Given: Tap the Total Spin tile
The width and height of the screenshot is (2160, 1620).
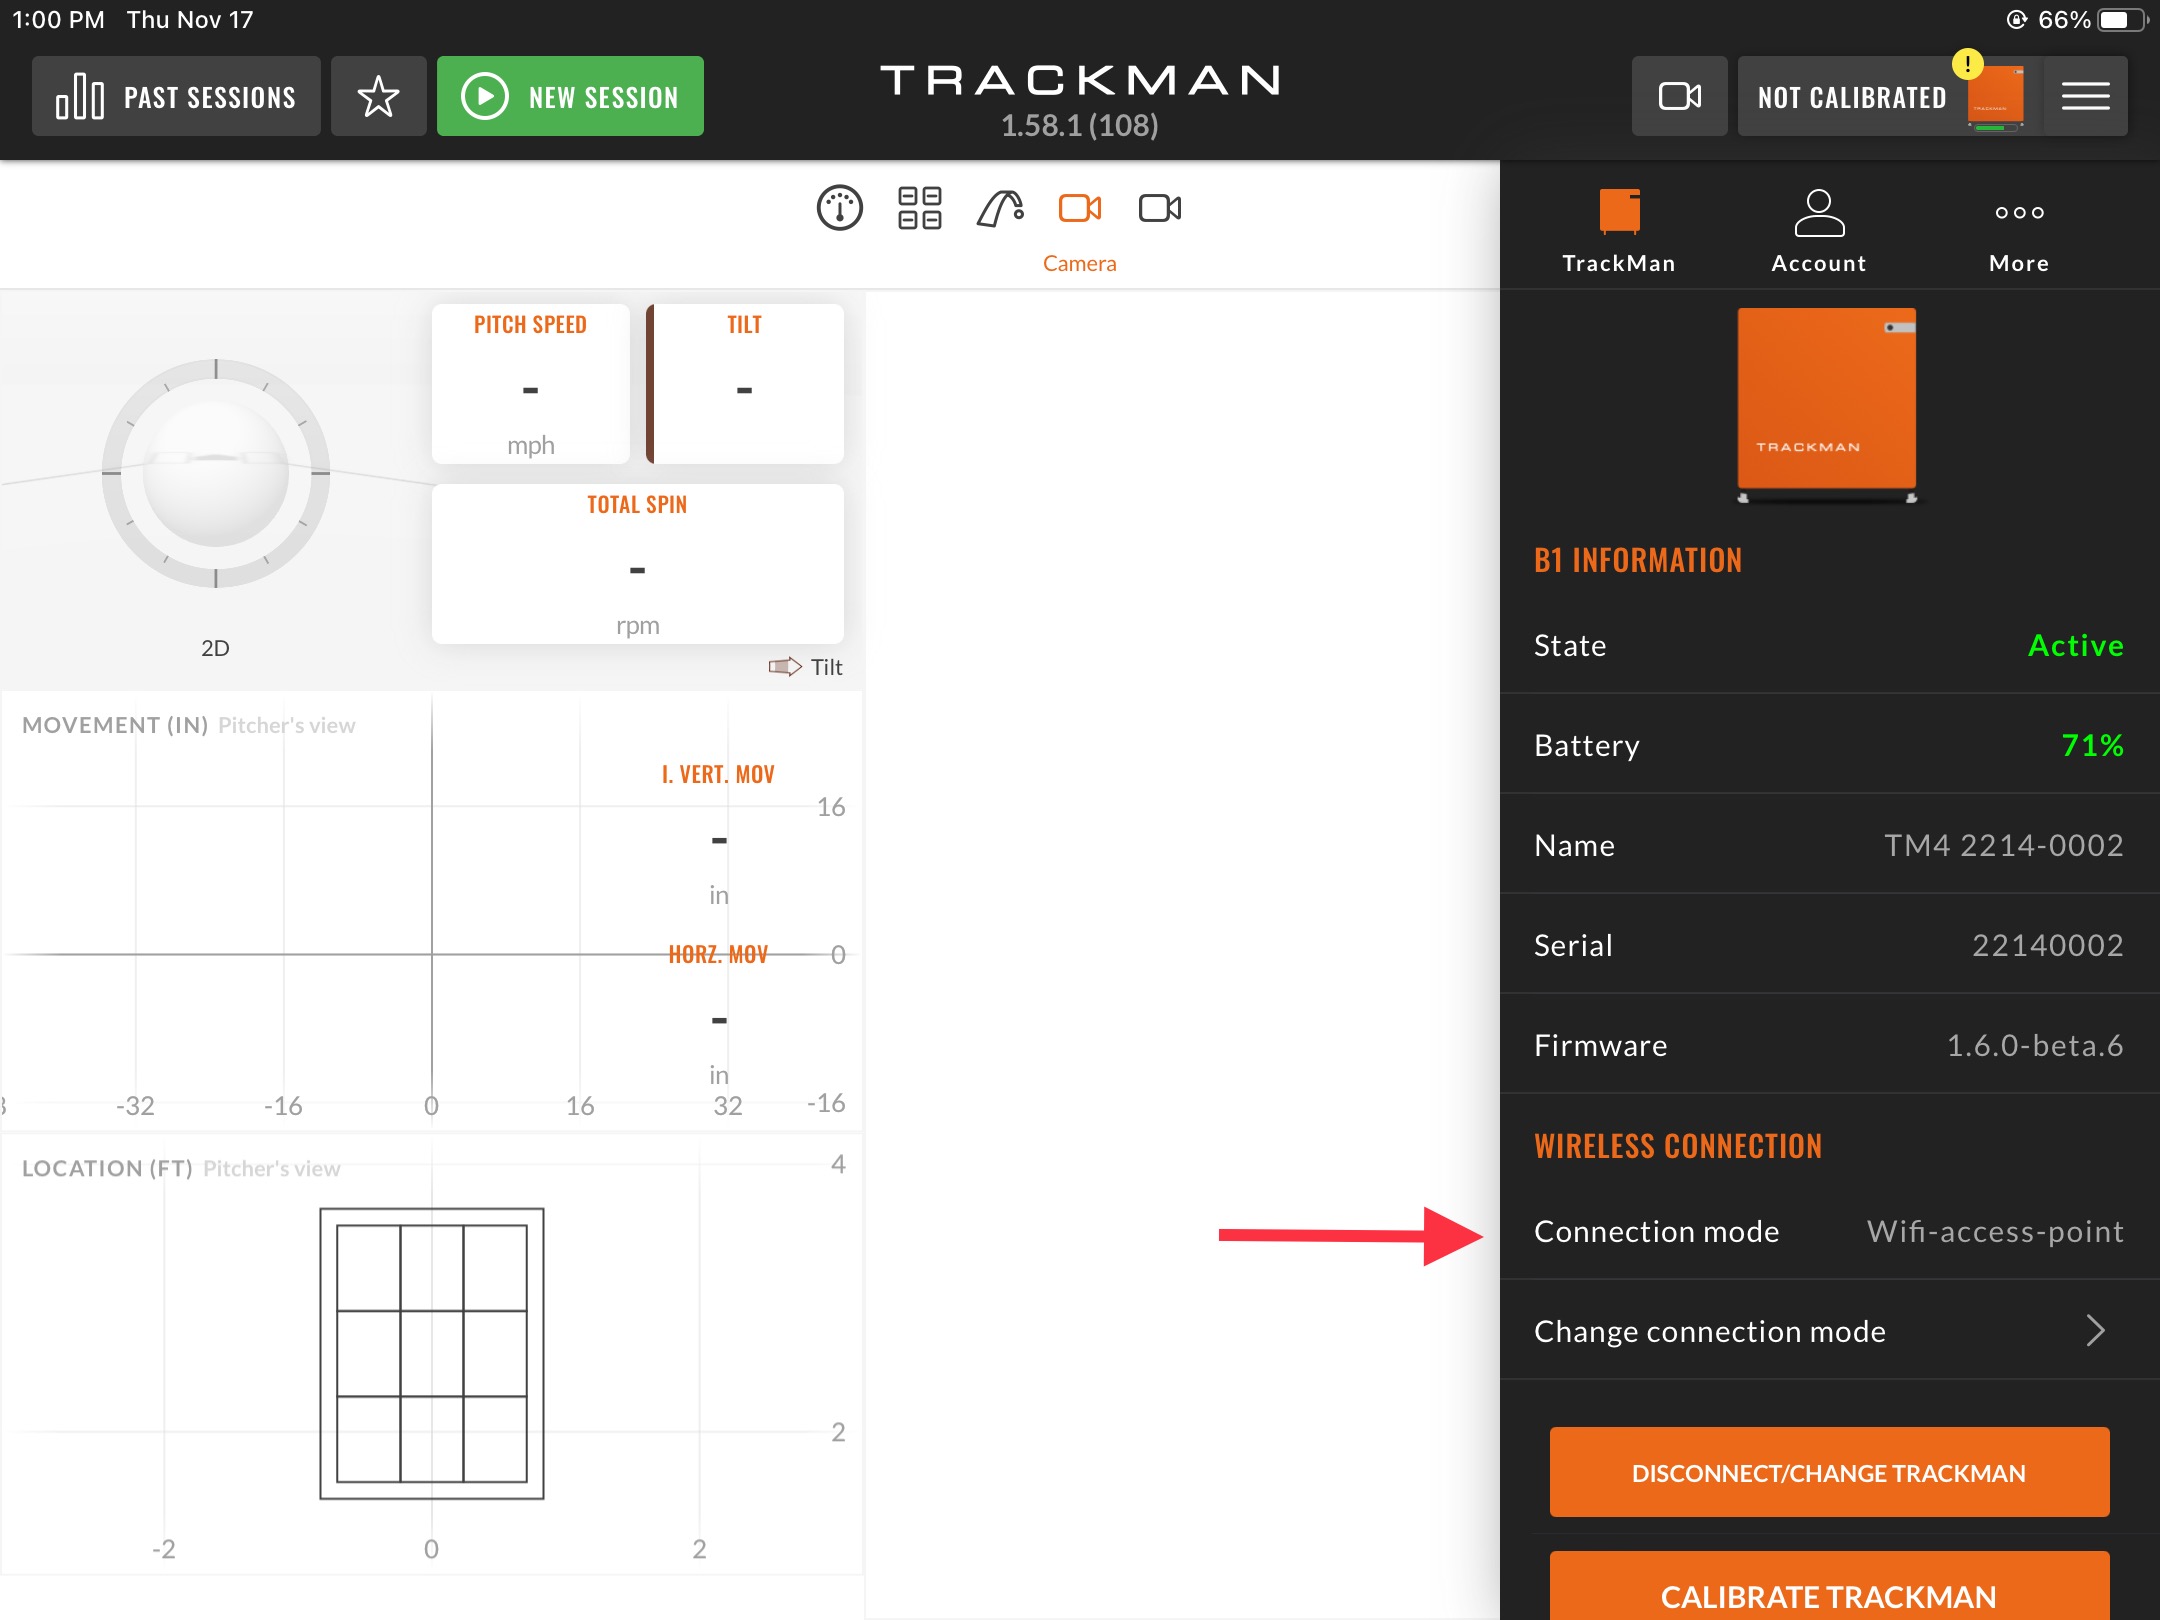Looking at the screenshot, I should click(x=637, y=564).
